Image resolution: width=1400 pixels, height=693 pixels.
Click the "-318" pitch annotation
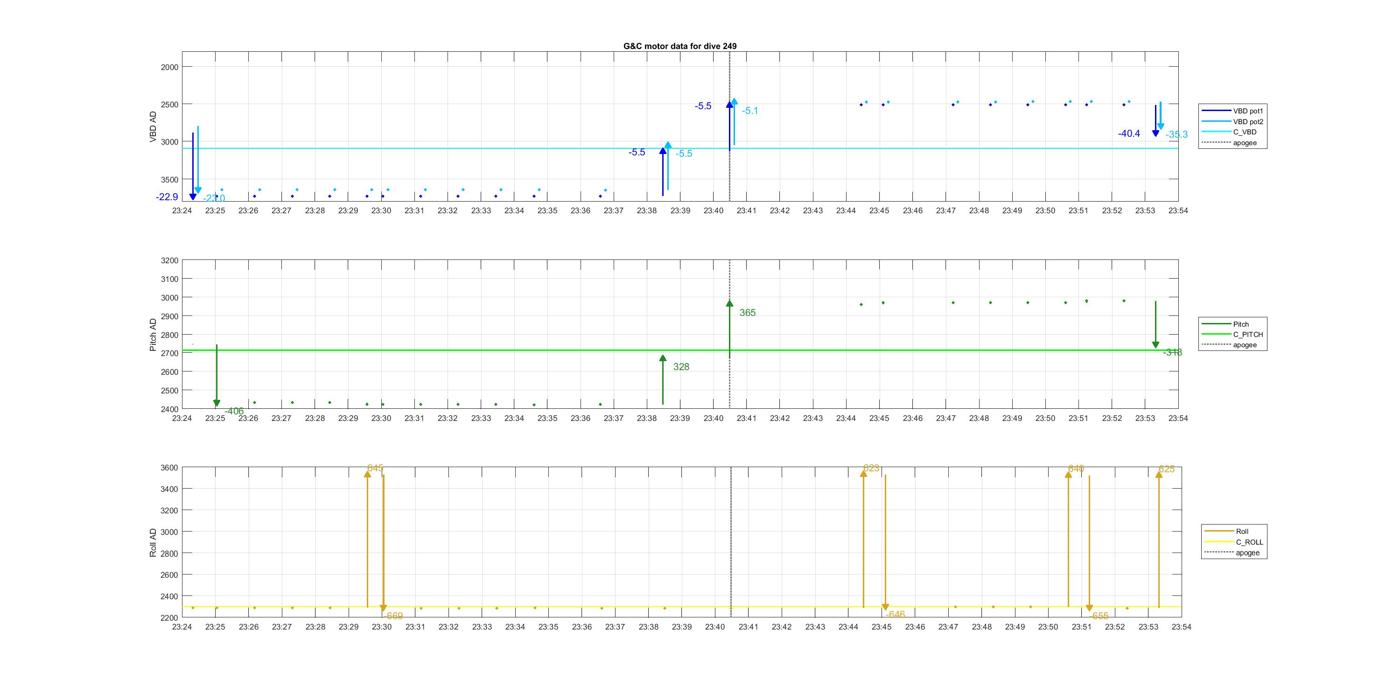tap(1172, 352)
